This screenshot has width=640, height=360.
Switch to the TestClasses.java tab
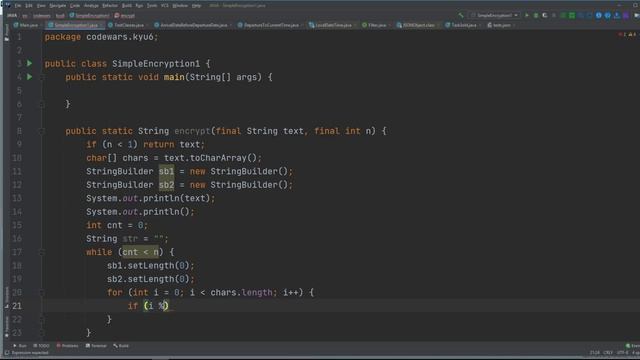click(x=126, y=25)
